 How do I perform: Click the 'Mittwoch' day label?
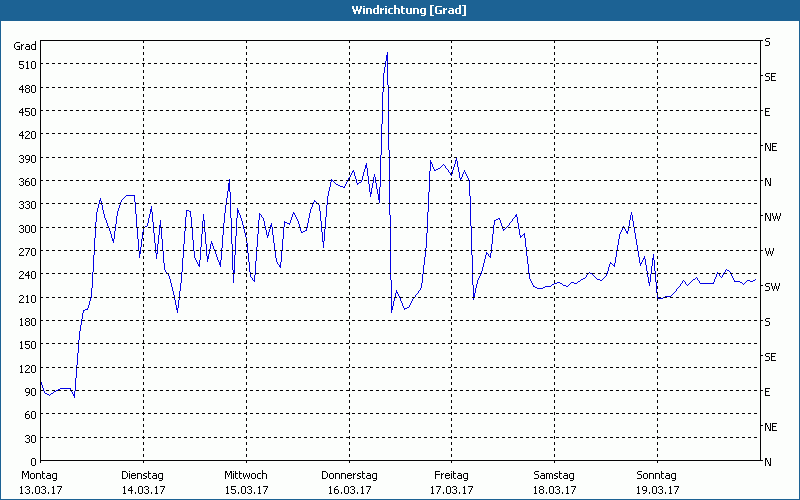pos(246,476)
